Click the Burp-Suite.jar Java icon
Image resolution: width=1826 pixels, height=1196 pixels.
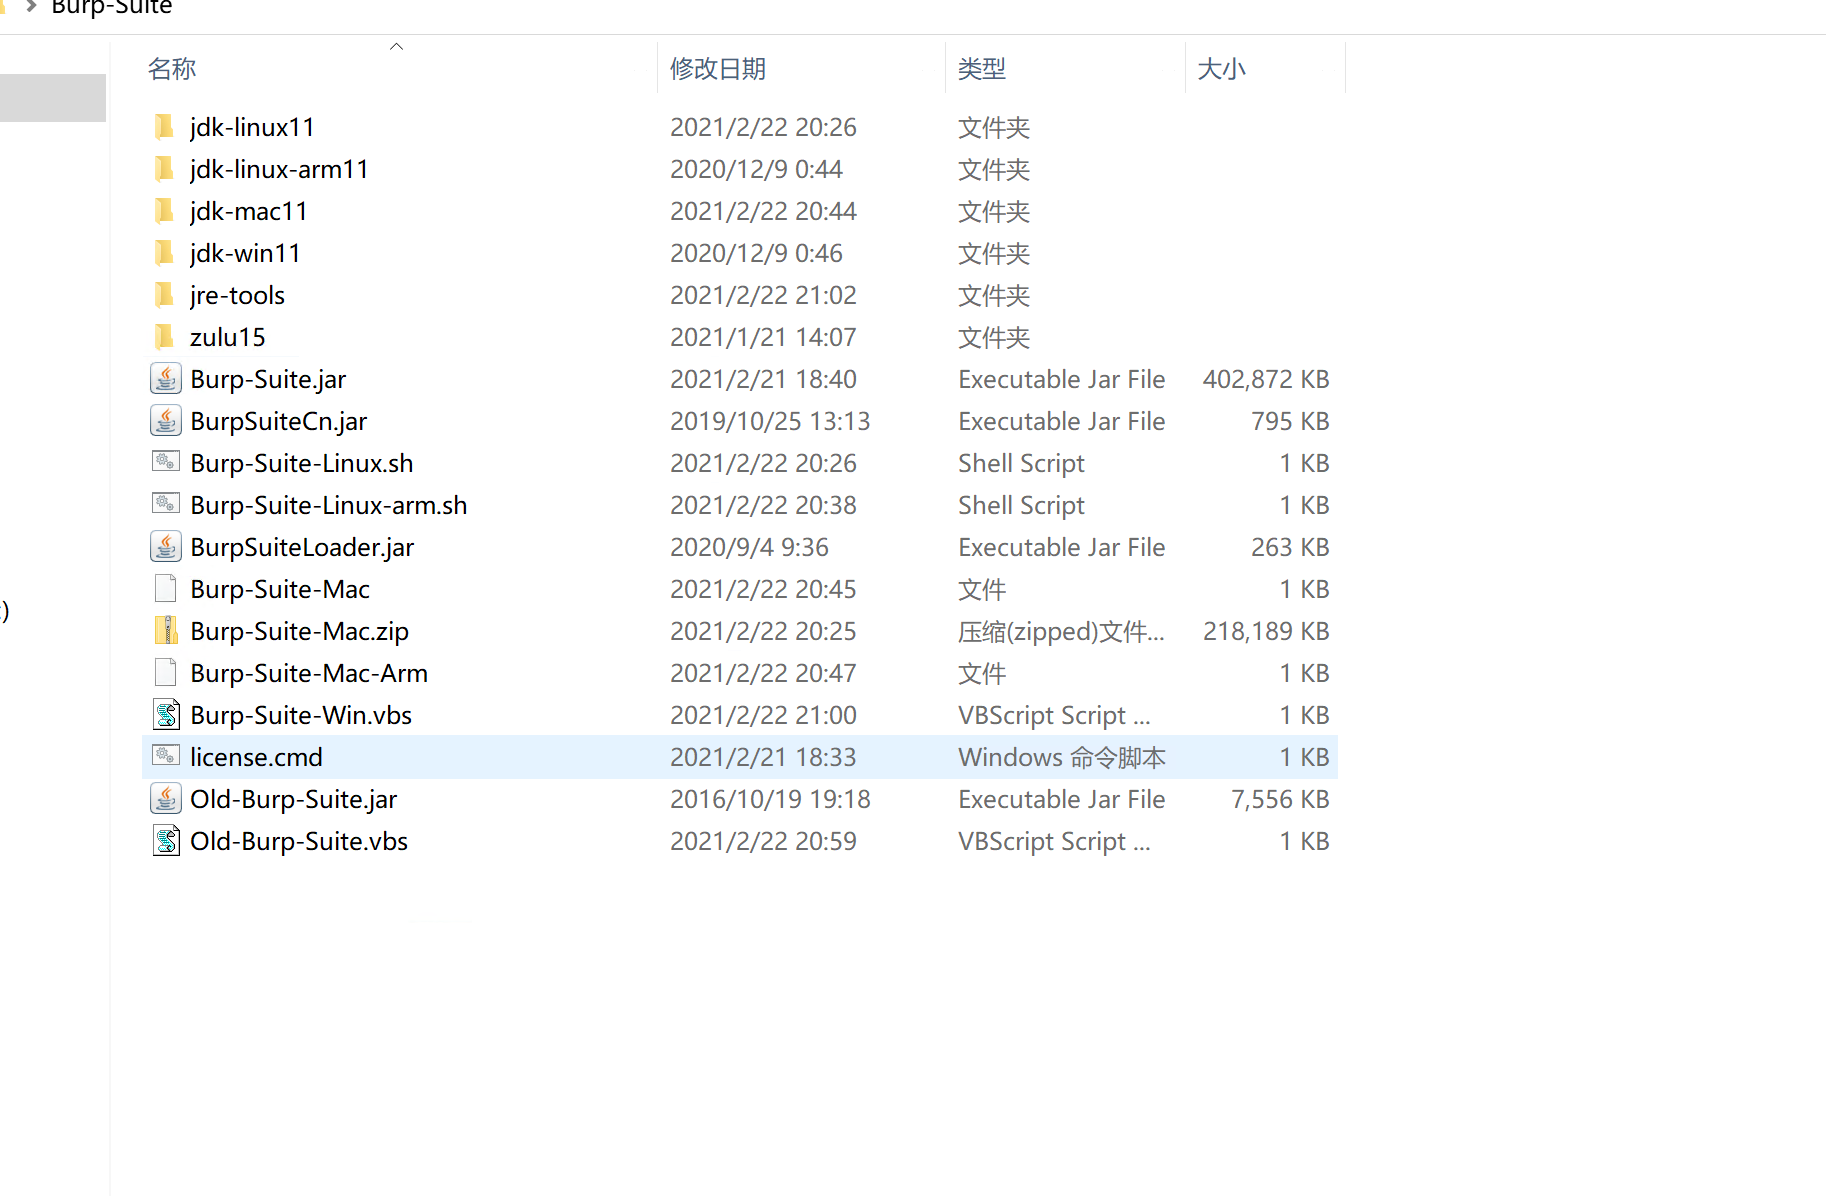[166, 379]
